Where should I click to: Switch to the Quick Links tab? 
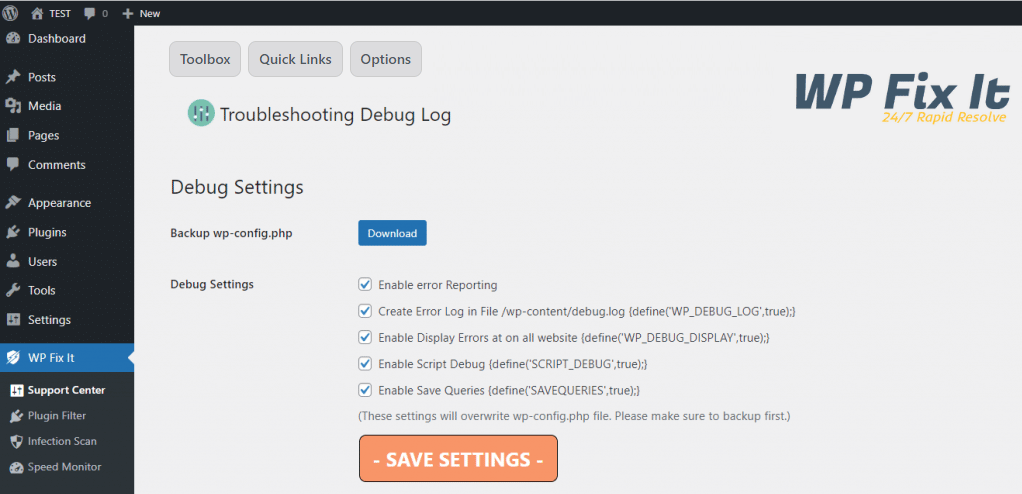pyautogui.click(x=295, y=59)
